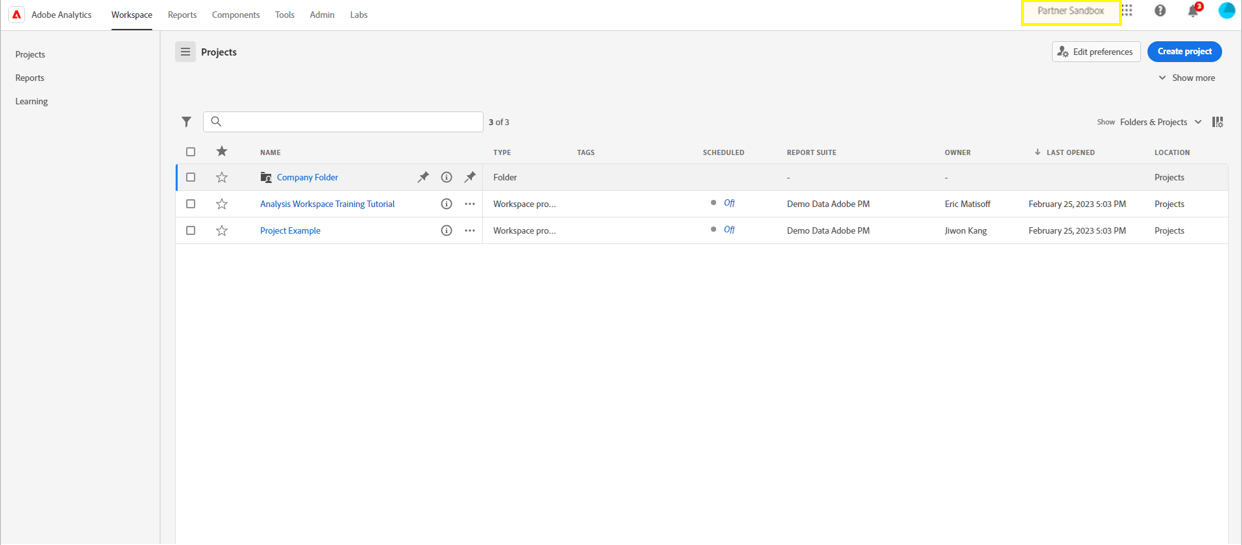Image resolution: width=1242 pixels, height=545 pixels.
Task: Favorite the Analysis Workspace Training Tutorial star
Action: (222, 204)
